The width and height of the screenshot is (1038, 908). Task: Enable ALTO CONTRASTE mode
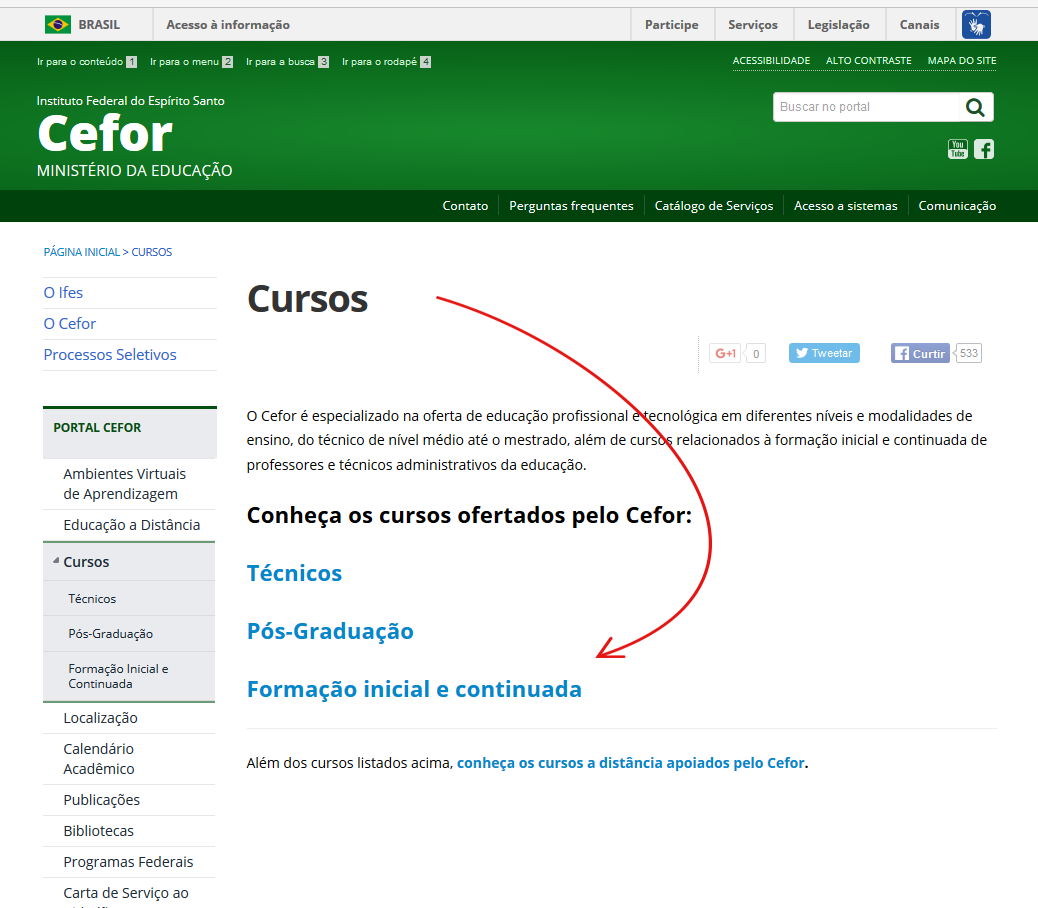click(x=869, y=60)
